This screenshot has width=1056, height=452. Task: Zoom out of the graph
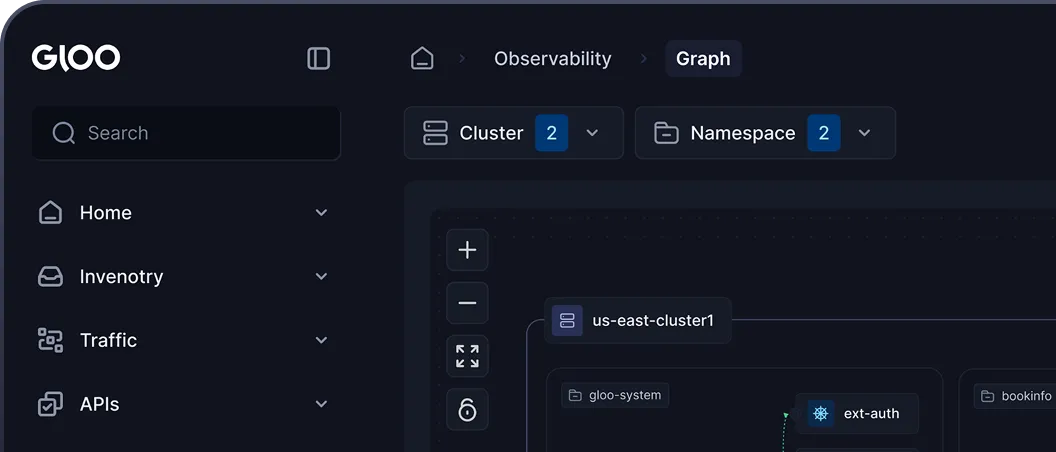(467, 303)
